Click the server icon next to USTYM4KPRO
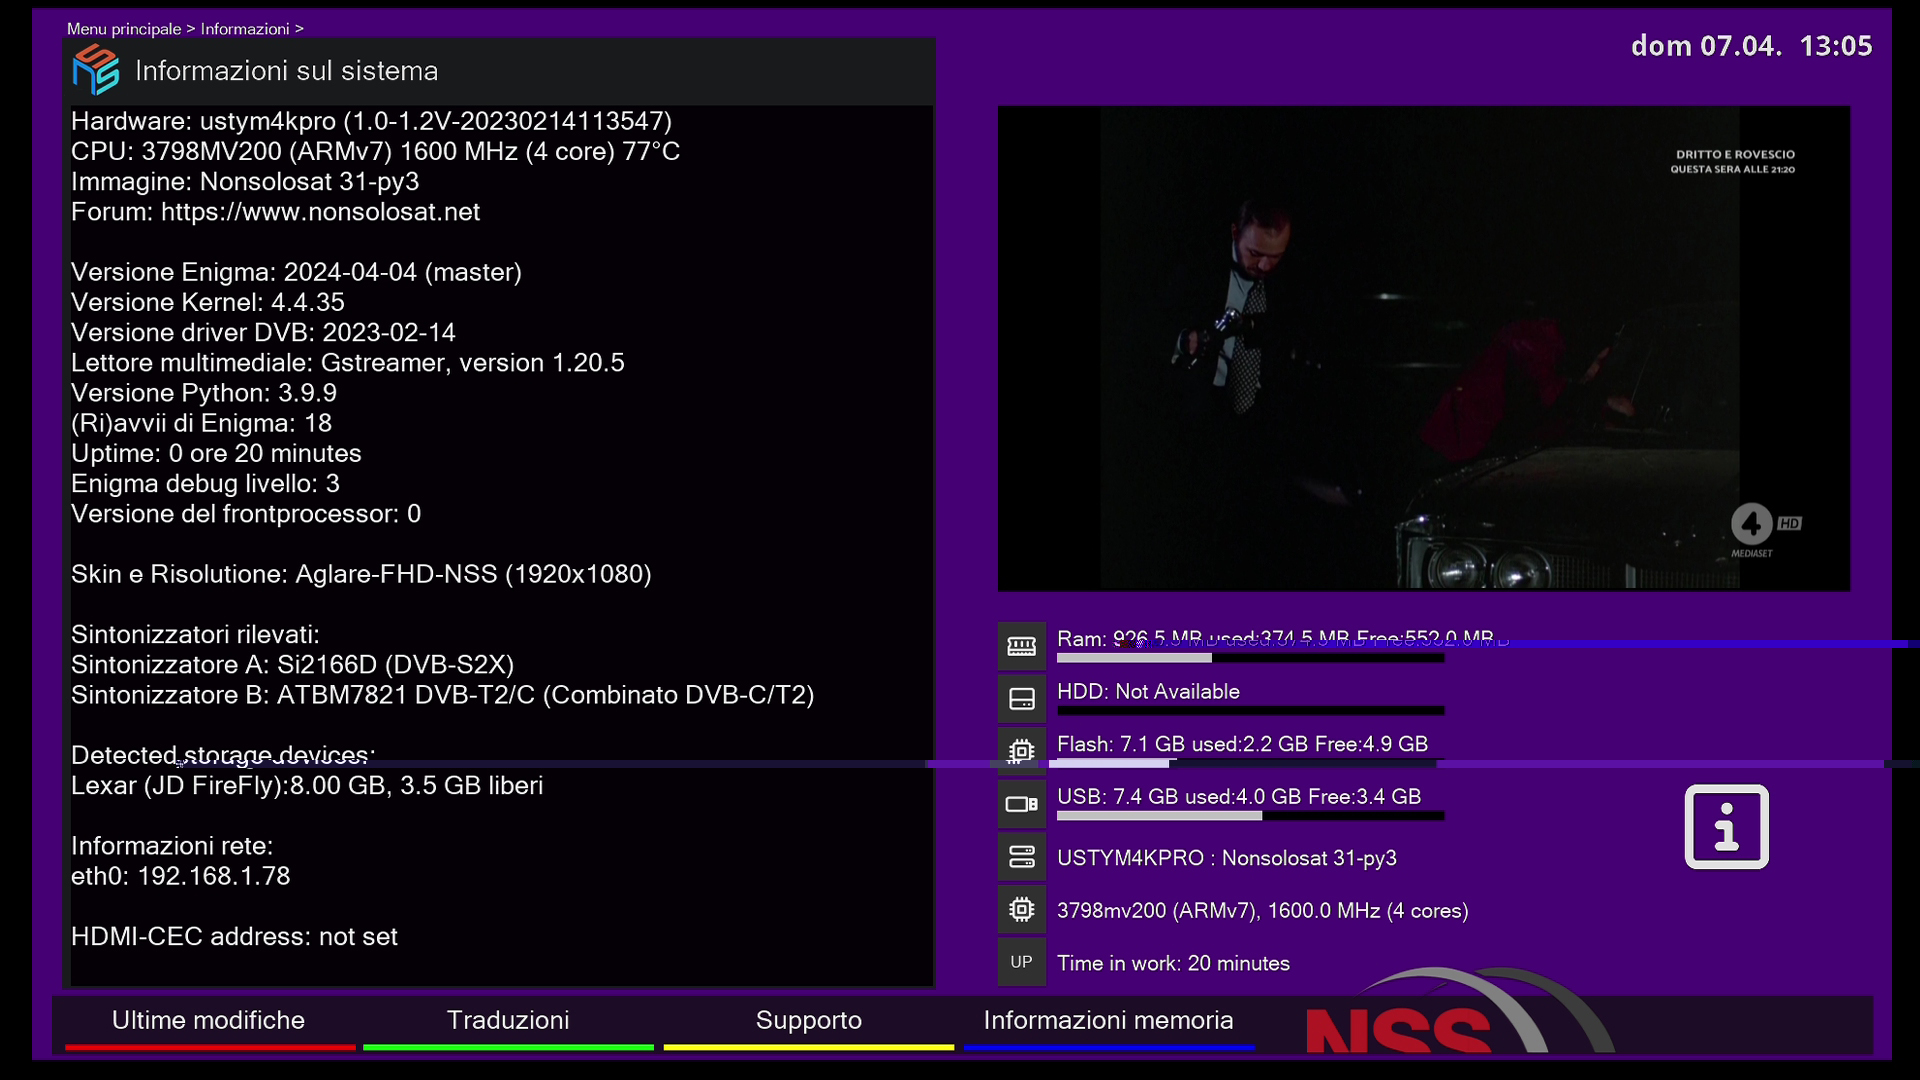The width and height of the screenshot is (1920, 1080). [1021, 857]
